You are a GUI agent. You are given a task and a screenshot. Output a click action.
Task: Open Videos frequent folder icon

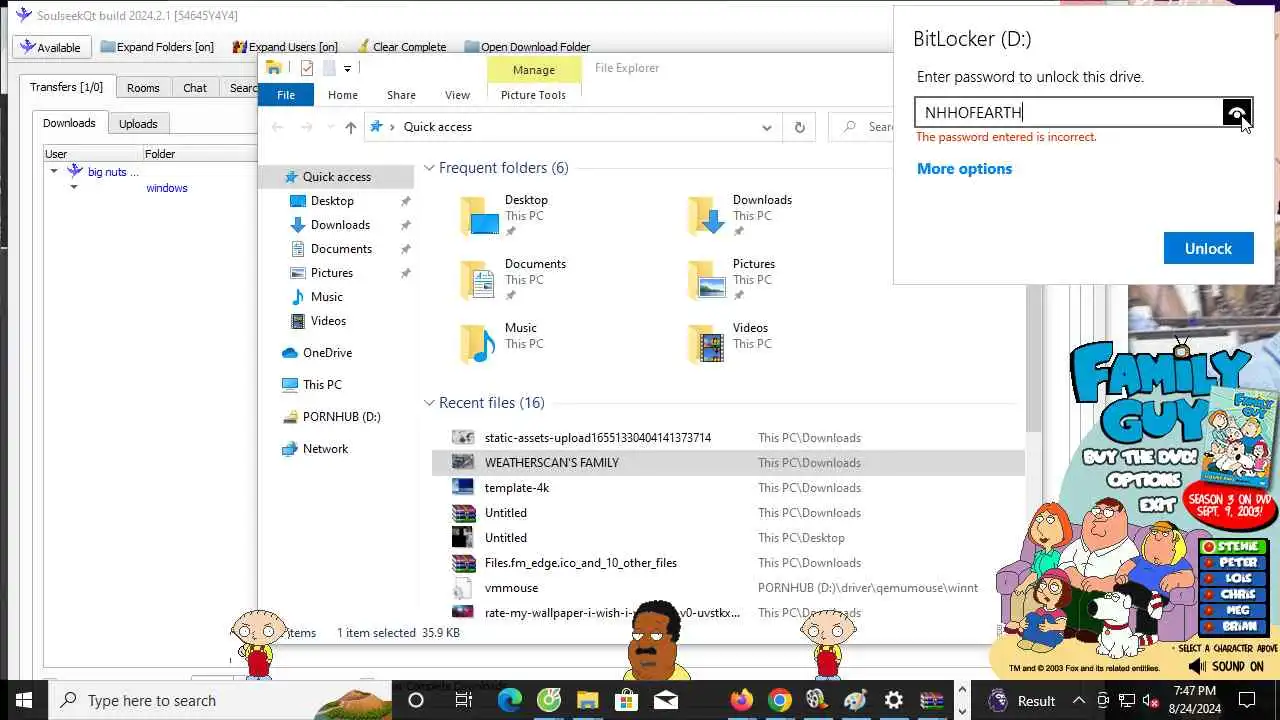706,344
